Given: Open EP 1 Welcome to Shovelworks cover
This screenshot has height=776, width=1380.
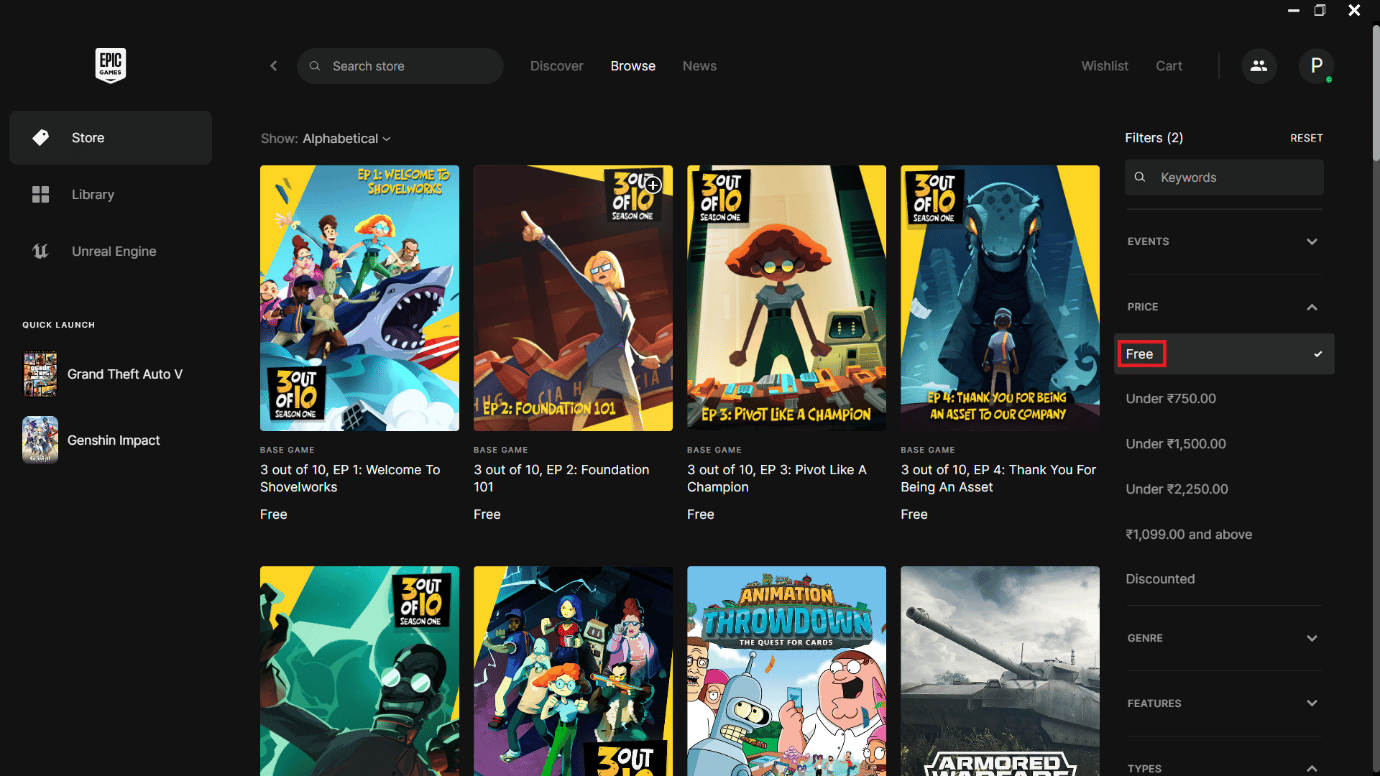Looking at the screenshot, I should (x=360, y=298).
